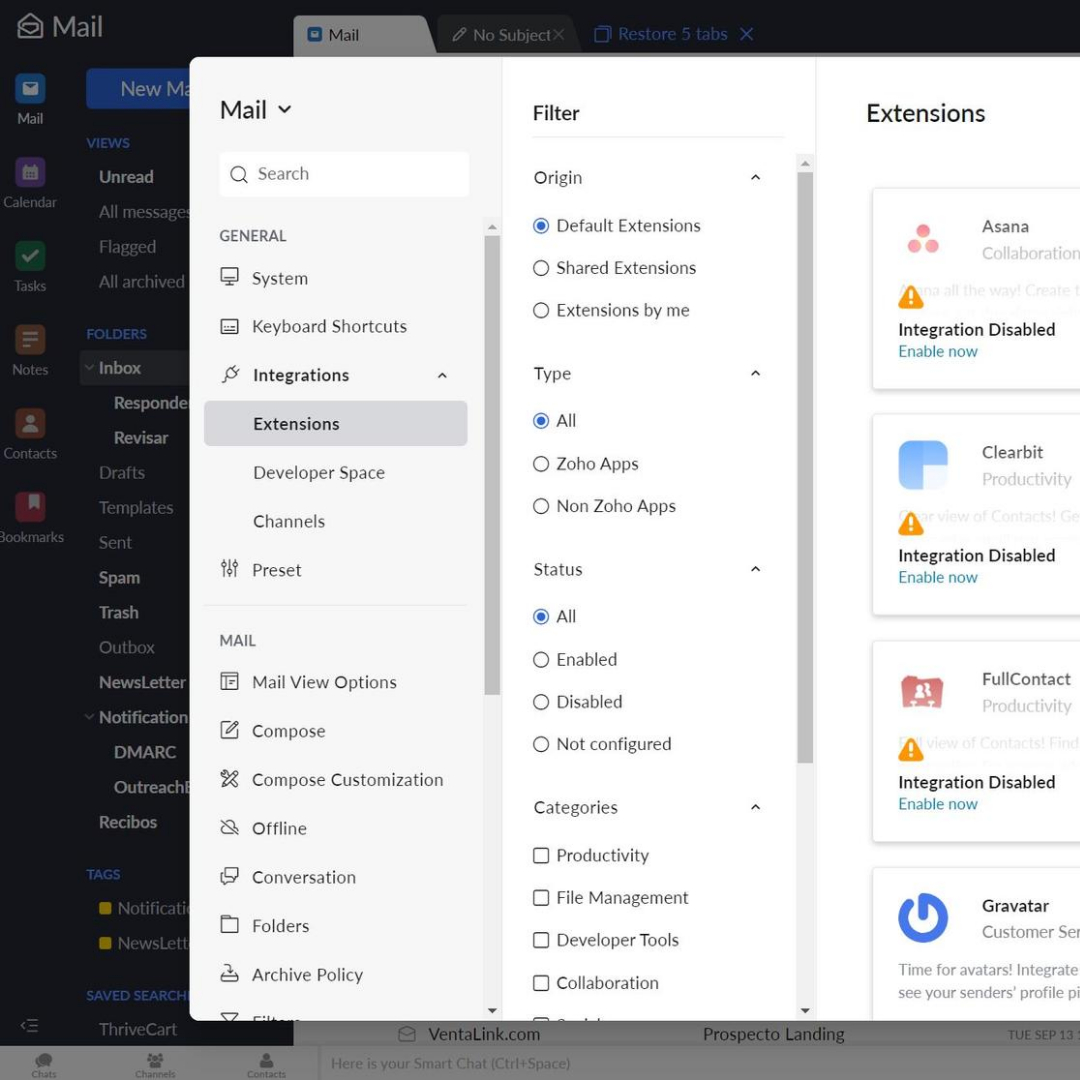
Task: Click Enable now for Clearbit
Action: point(937,577)
